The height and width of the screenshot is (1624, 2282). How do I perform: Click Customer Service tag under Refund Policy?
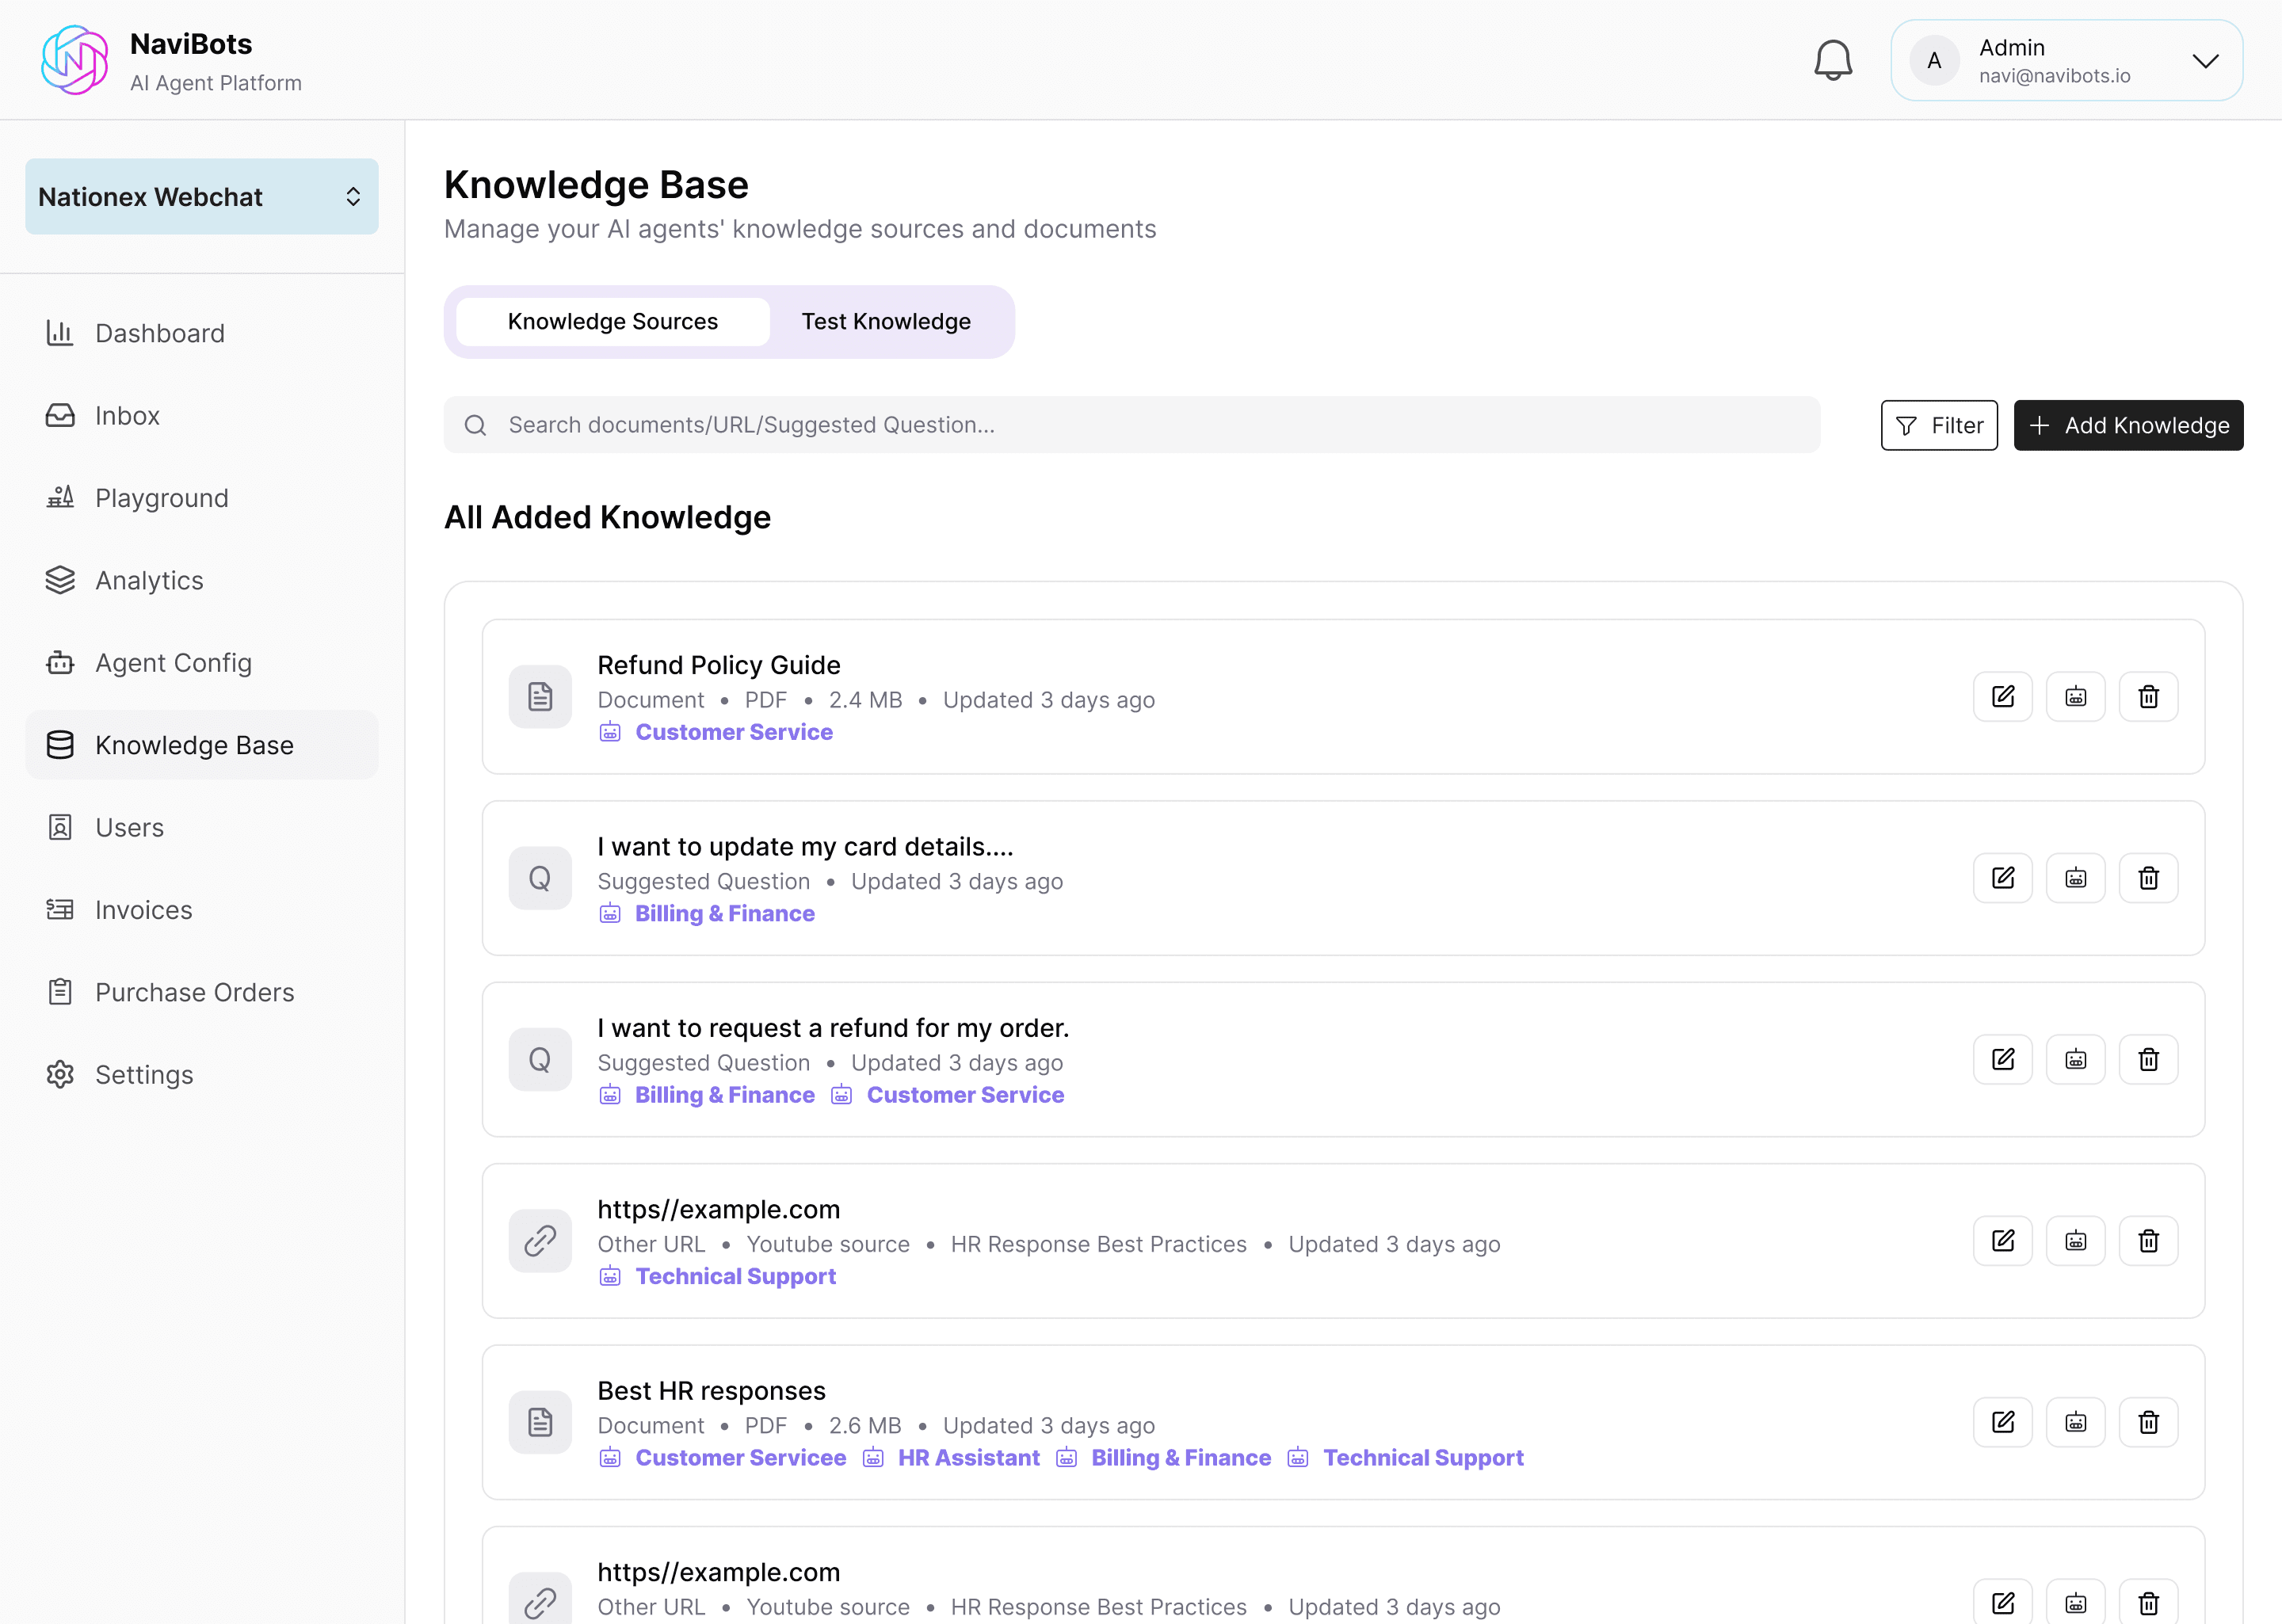733,732
